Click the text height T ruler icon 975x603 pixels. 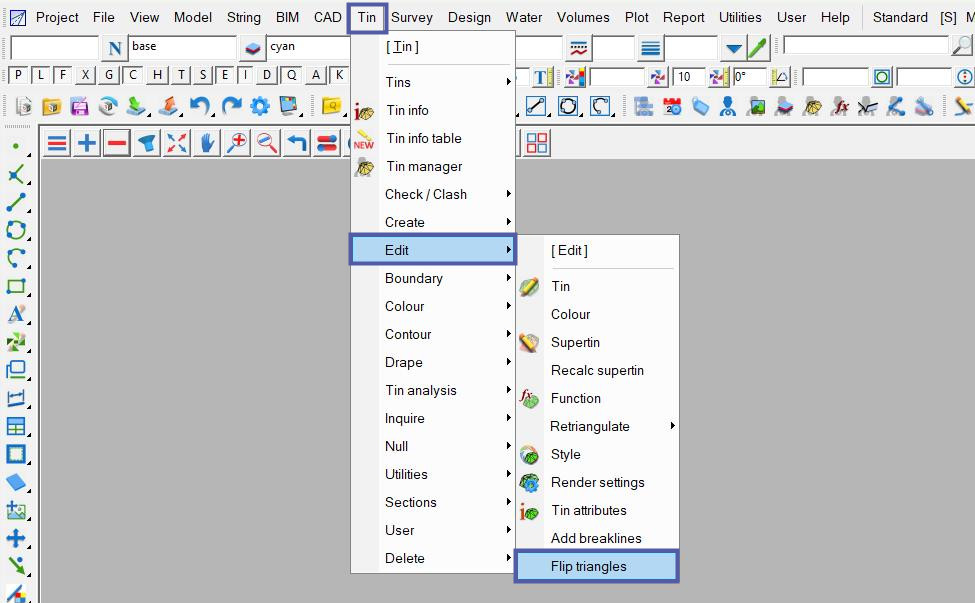click(541, 77)
